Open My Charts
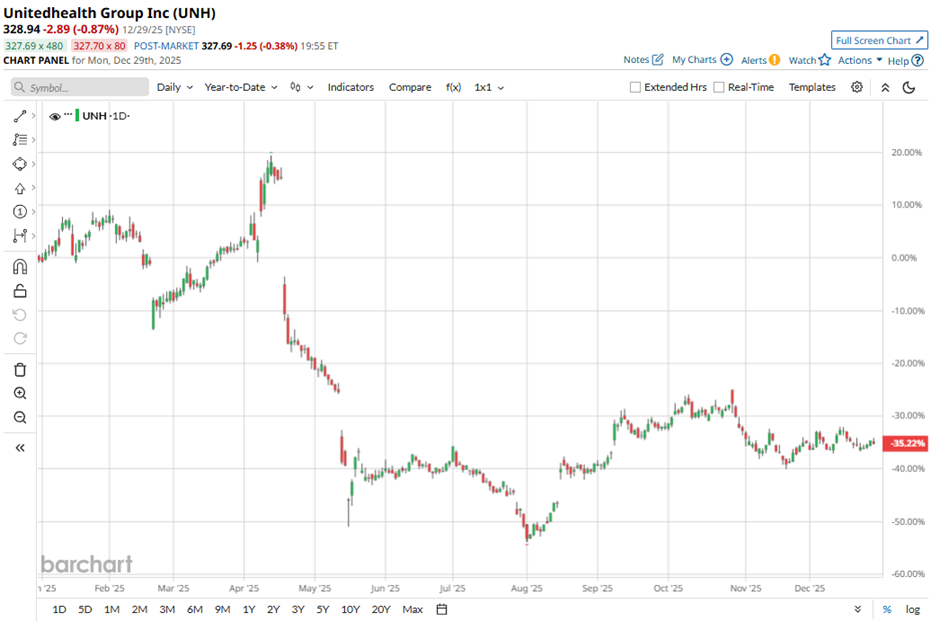Viewport: 940px width, 631px height. (702, 59)
